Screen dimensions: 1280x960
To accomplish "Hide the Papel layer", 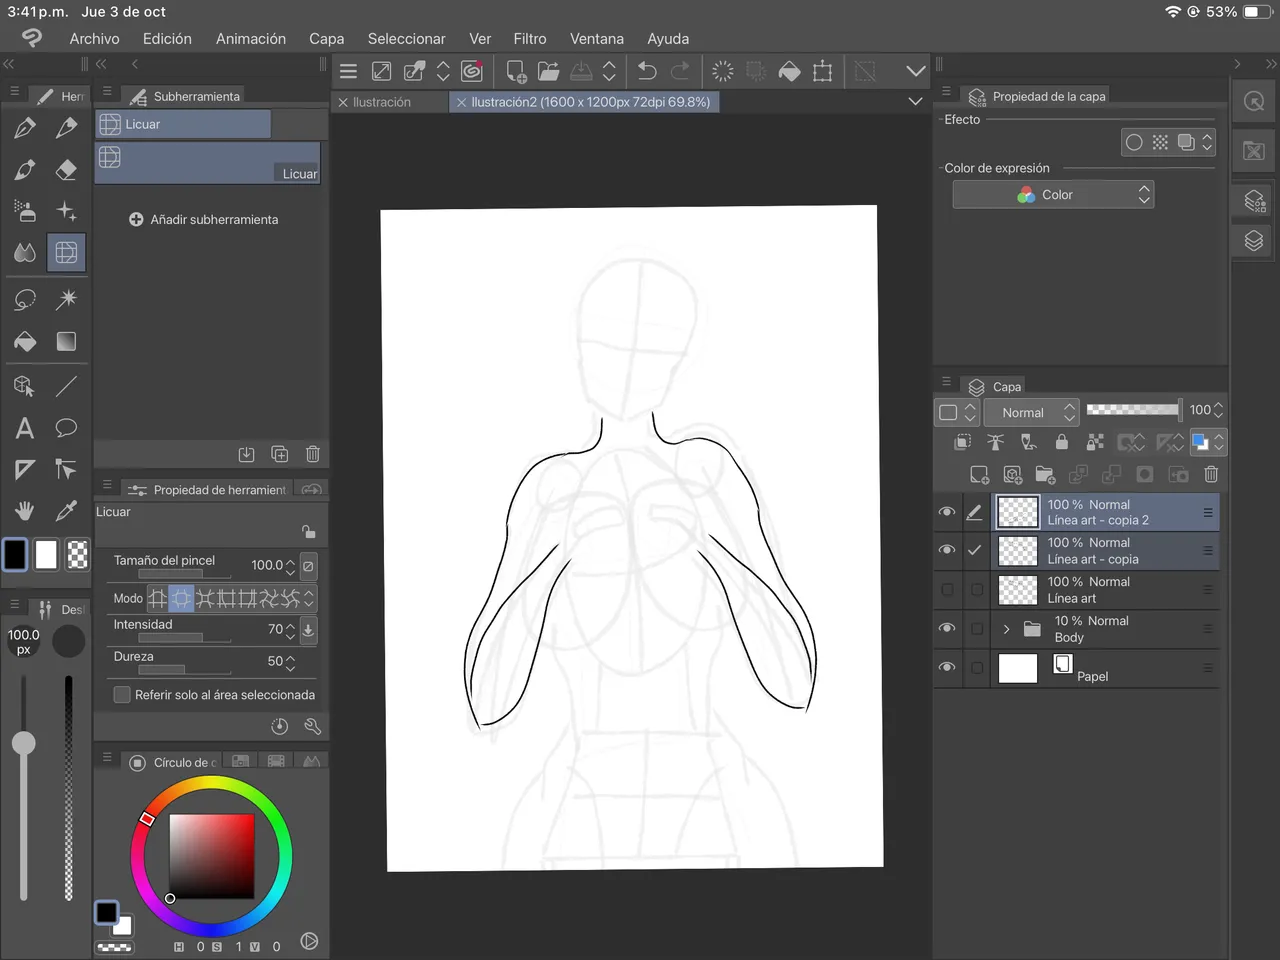I will click(947, 667).
